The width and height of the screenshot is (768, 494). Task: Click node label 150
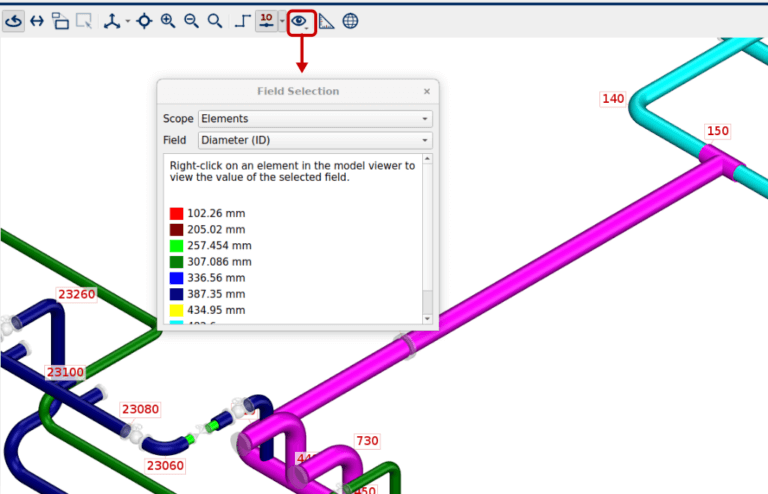[x=718, y=131]
